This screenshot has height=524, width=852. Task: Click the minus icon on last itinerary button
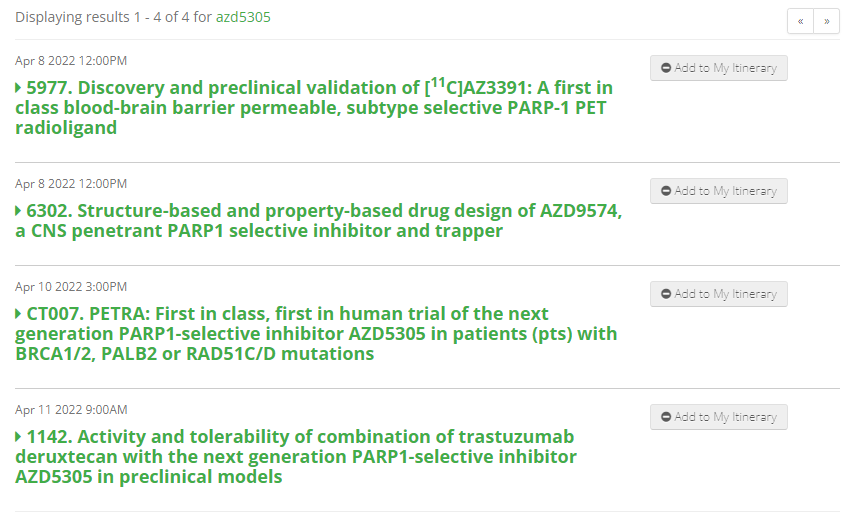click(666, 417)
